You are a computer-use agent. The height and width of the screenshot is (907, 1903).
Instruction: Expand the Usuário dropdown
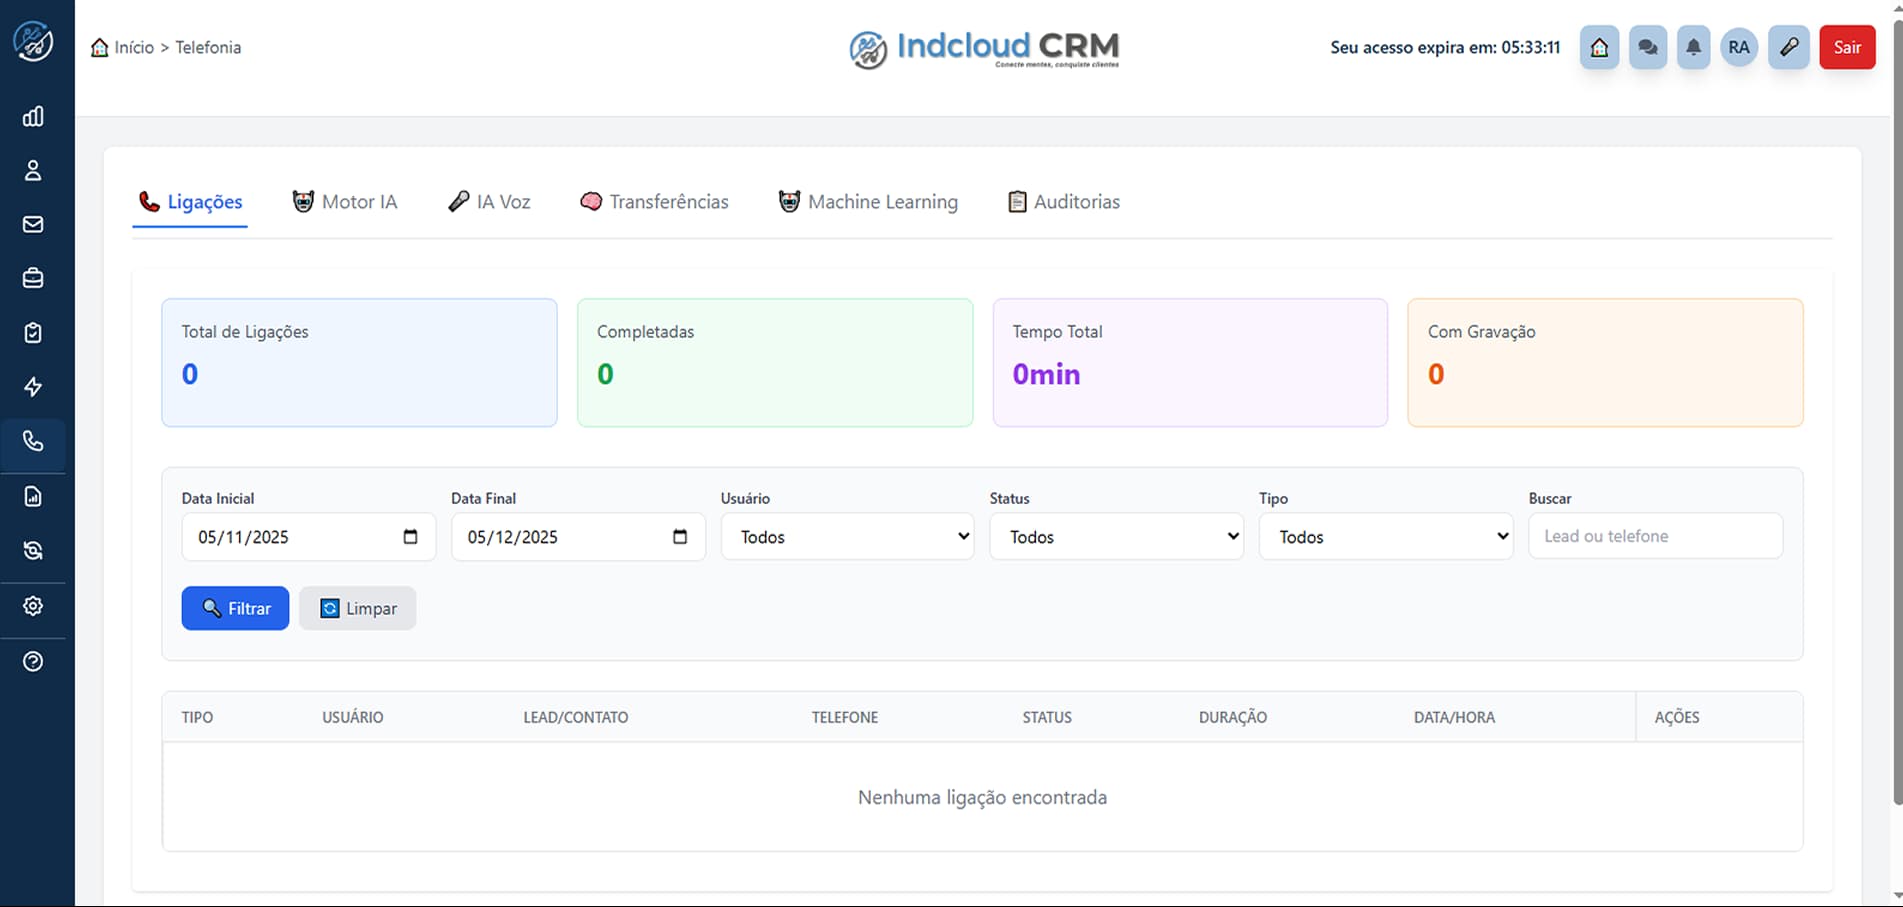847,537
